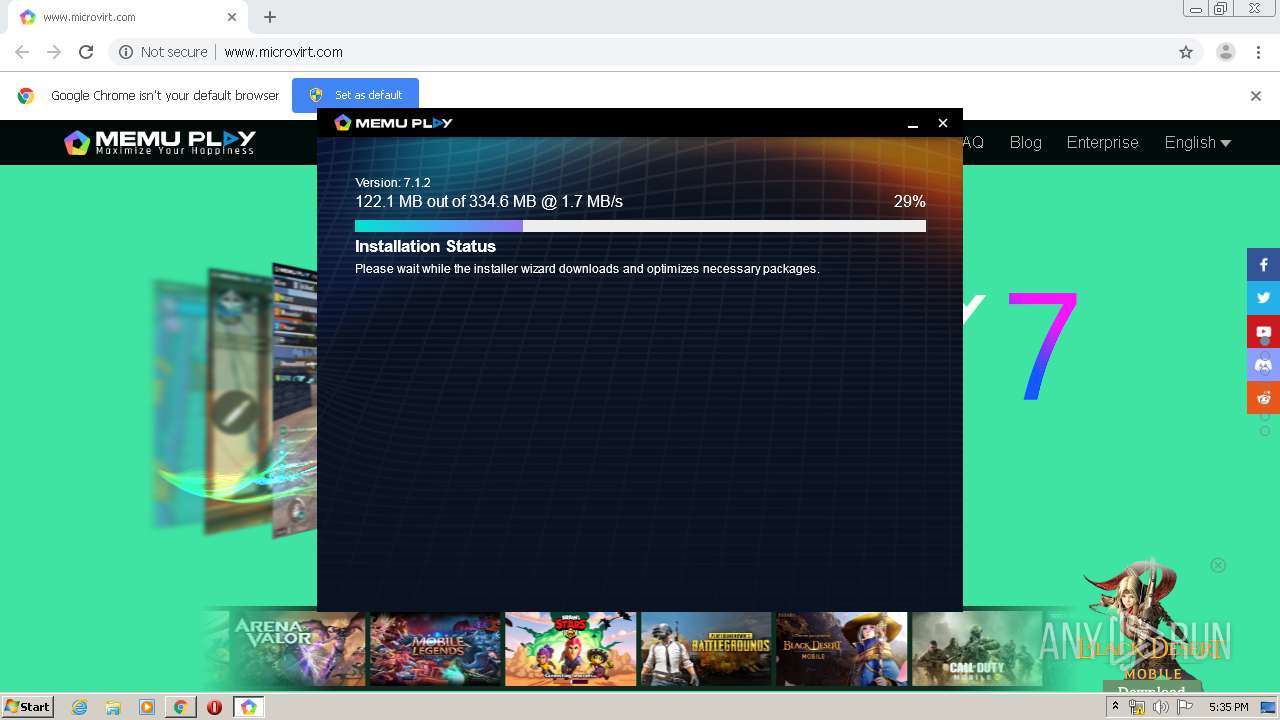Open the Discord social icon

coord(1263,364)
